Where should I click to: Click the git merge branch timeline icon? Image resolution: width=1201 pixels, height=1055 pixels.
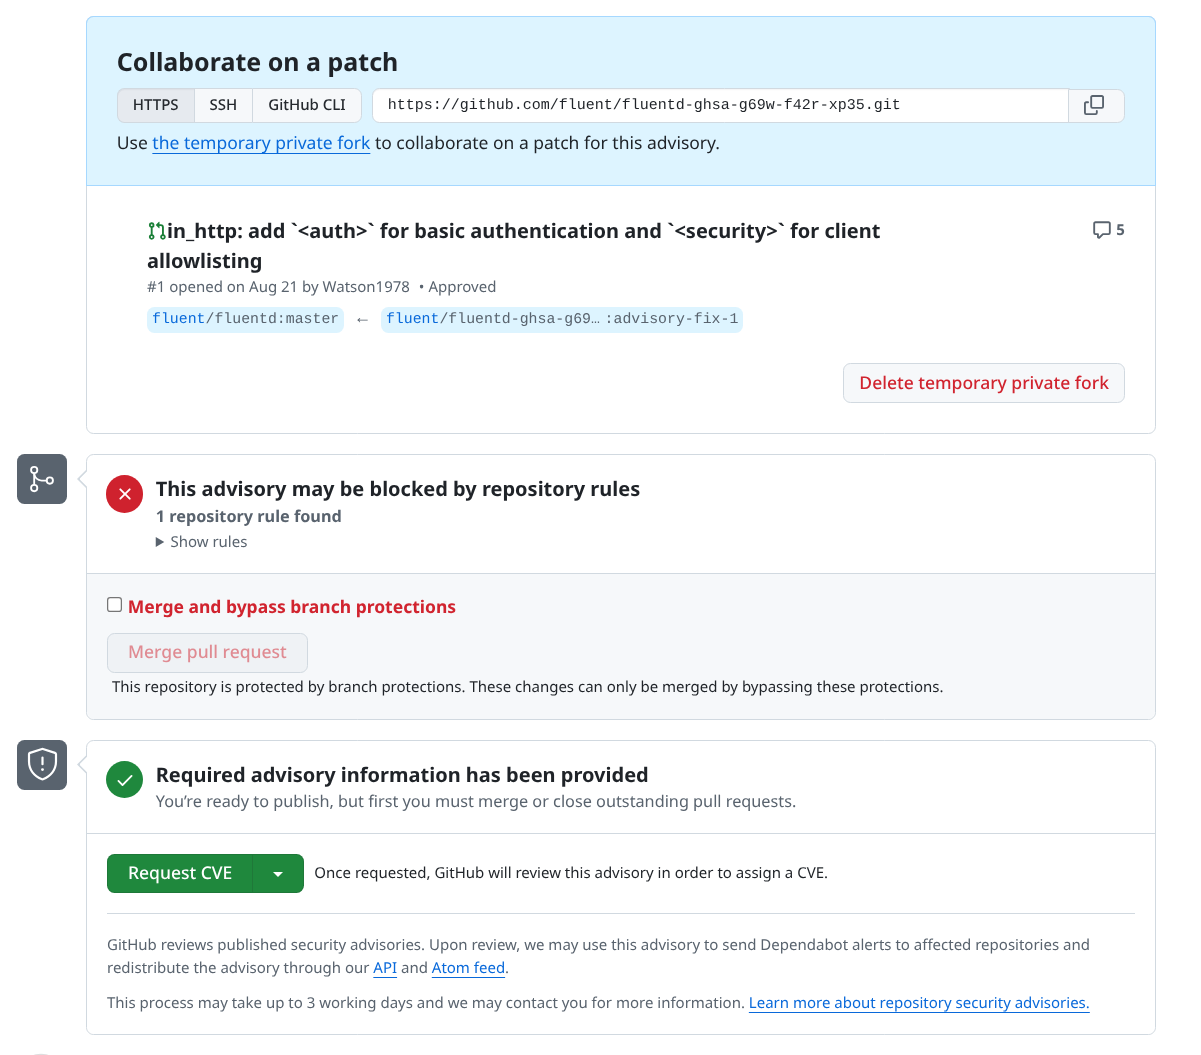[x=42, y=479]
